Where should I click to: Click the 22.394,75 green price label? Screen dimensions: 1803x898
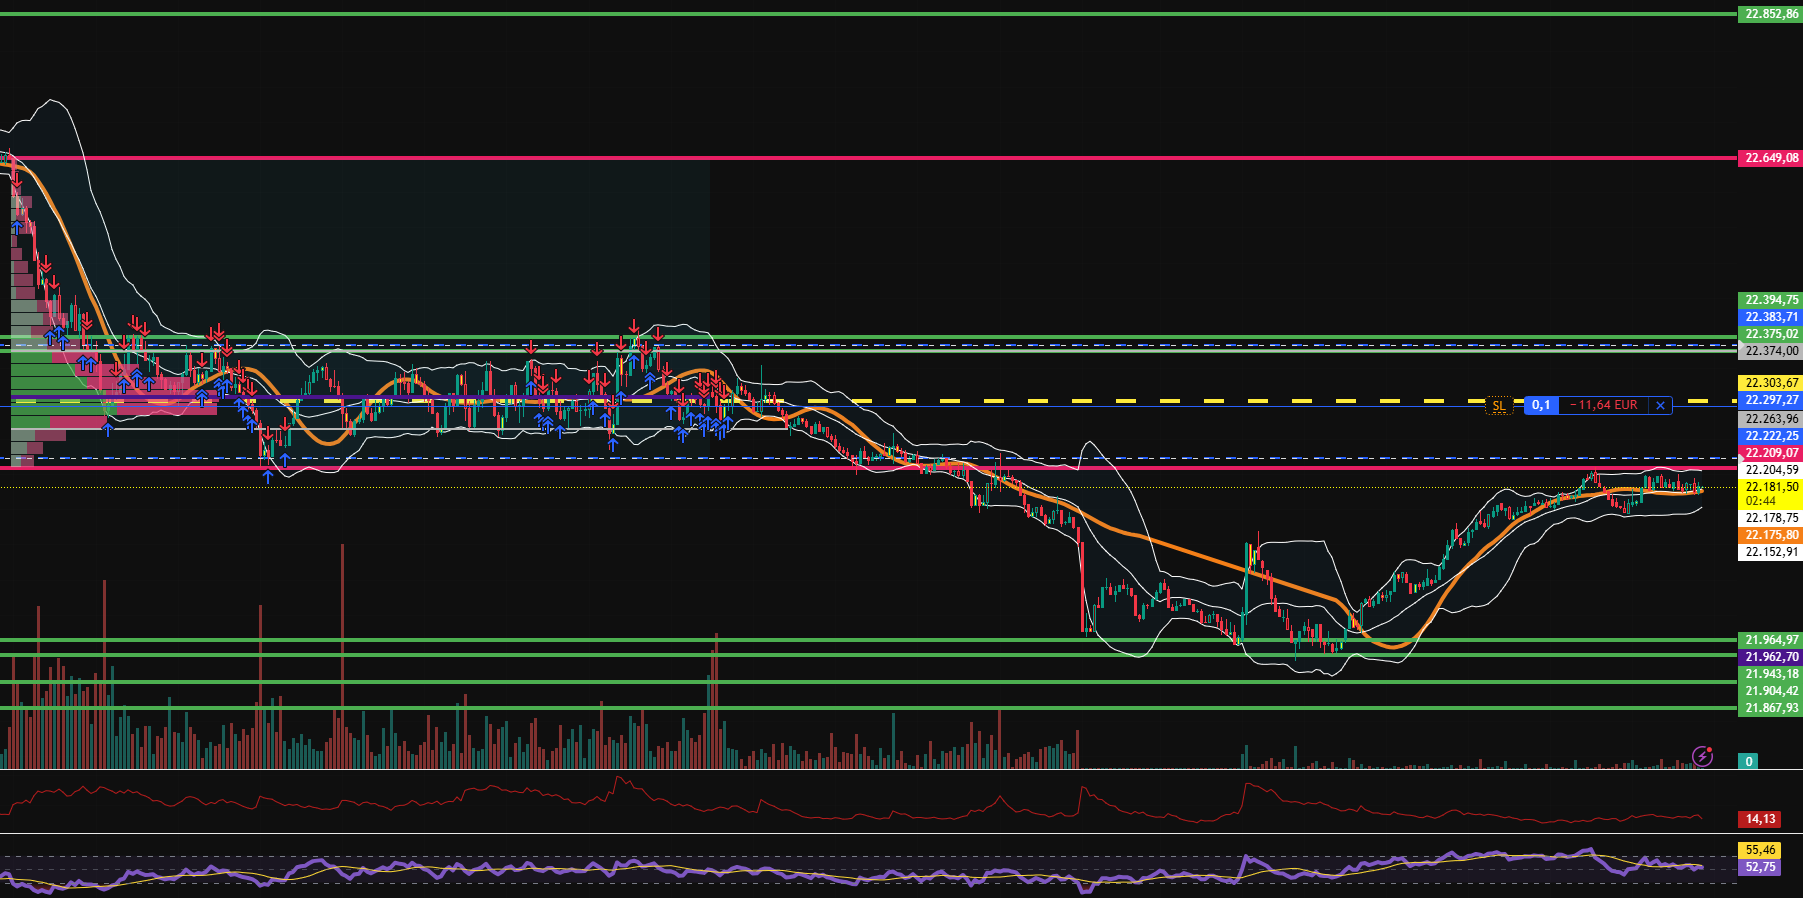(x=1771, y=300)
